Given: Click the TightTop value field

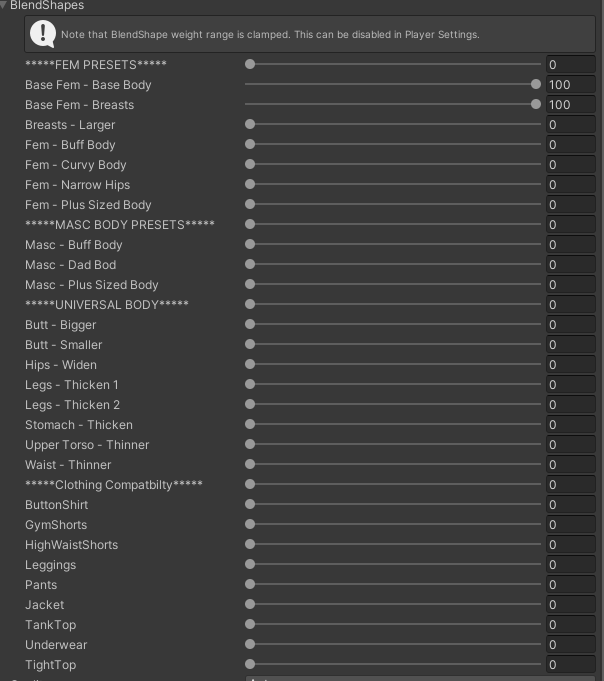Looking at the screenshot, I should coord(570,665).
